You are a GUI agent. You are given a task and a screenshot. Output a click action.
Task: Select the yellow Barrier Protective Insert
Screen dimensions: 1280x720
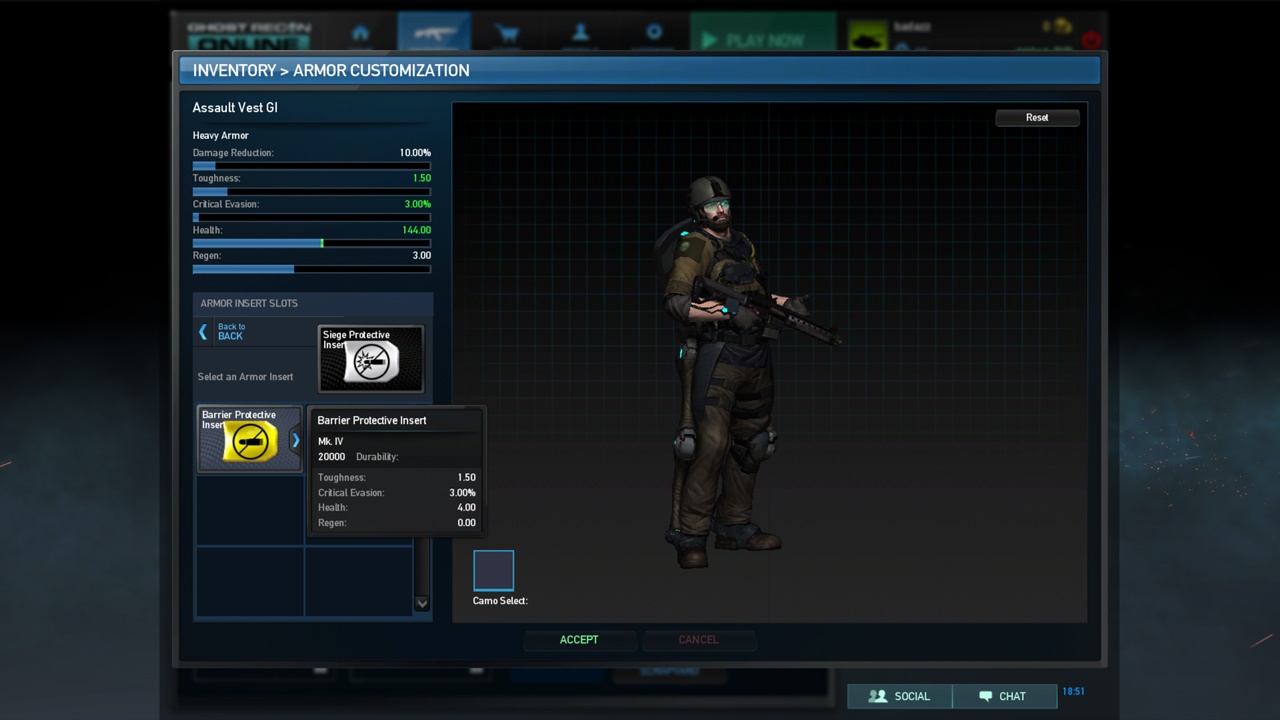point(249,439)
